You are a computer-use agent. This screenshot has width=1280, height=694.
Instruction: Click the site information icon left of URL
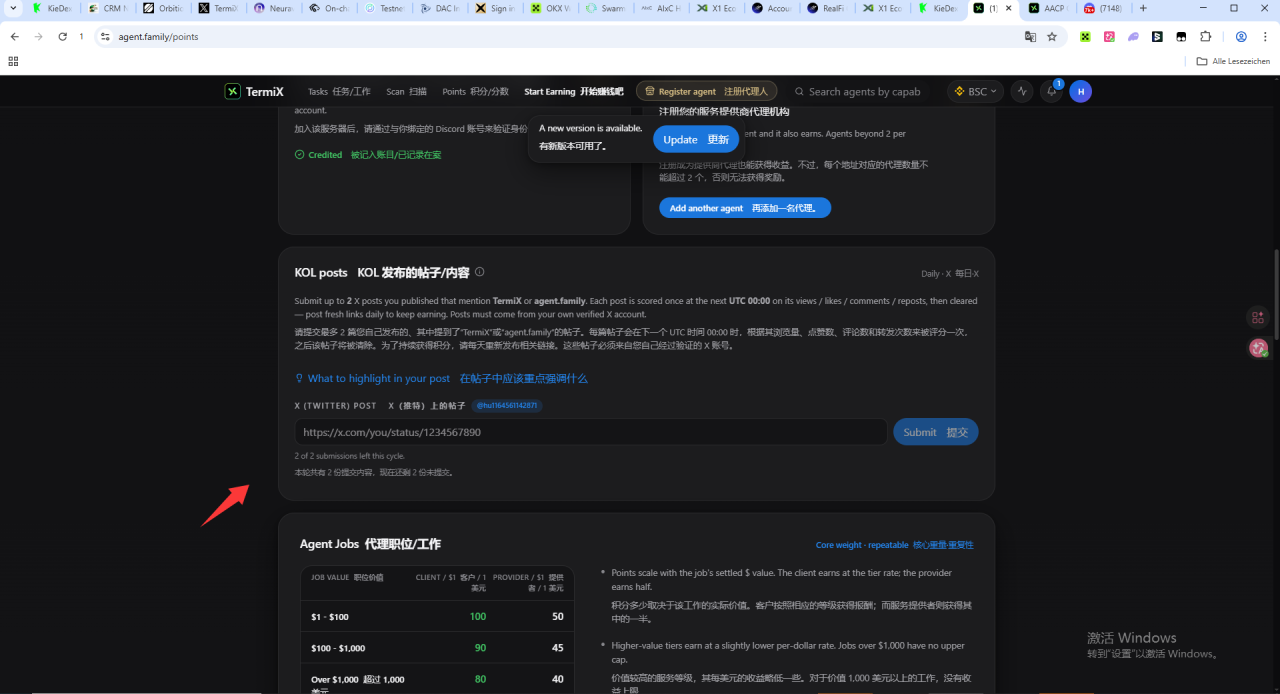tap(105, 37)
